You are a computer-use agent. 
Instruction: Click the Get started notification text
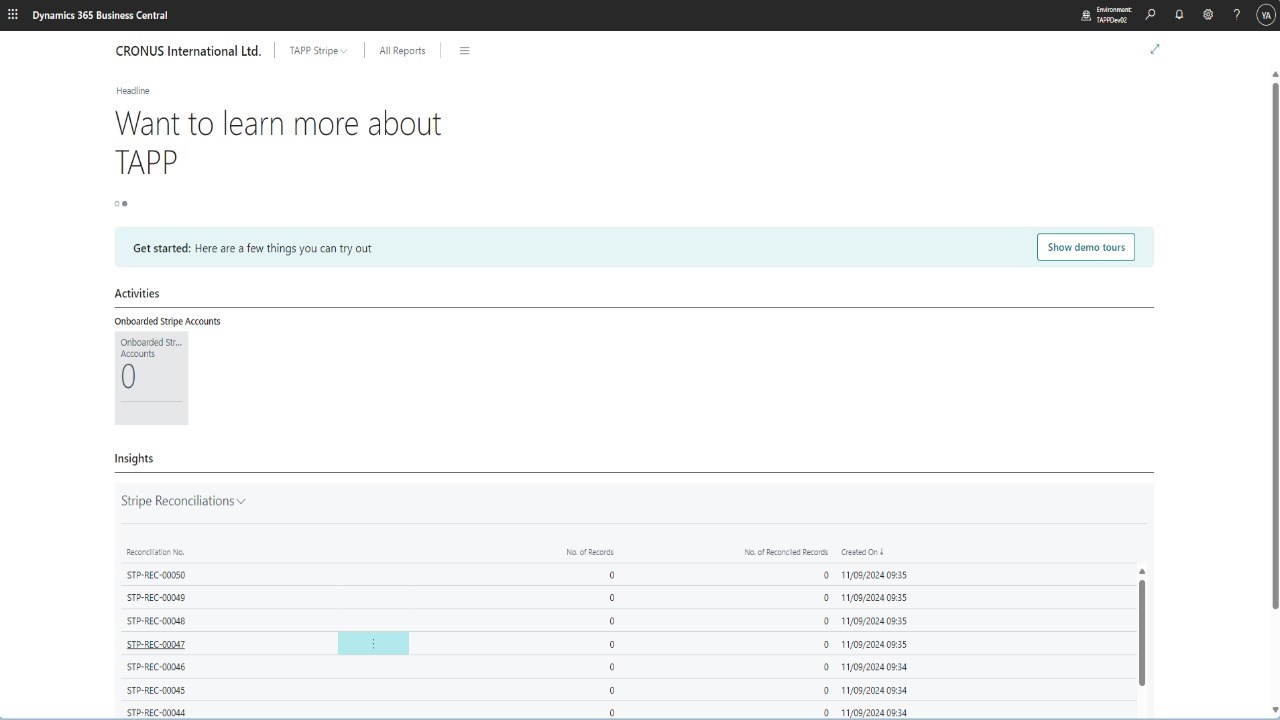(252, 248)
